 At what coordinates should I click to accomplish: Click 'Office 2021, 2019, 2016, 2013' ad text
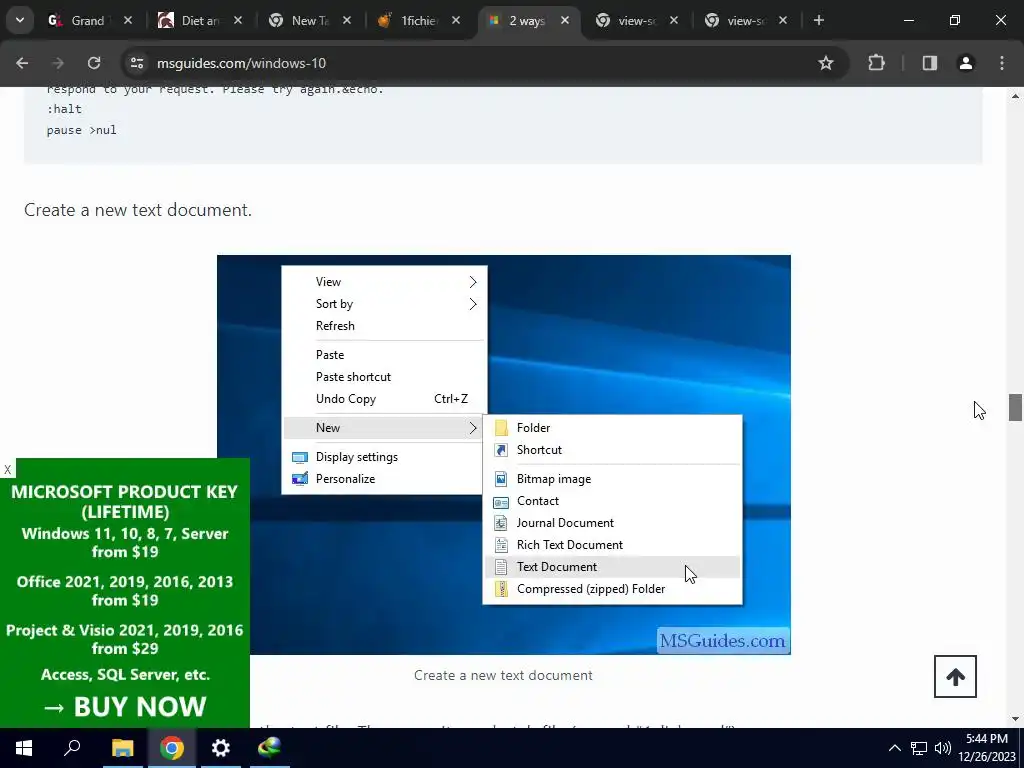point(125,582)
